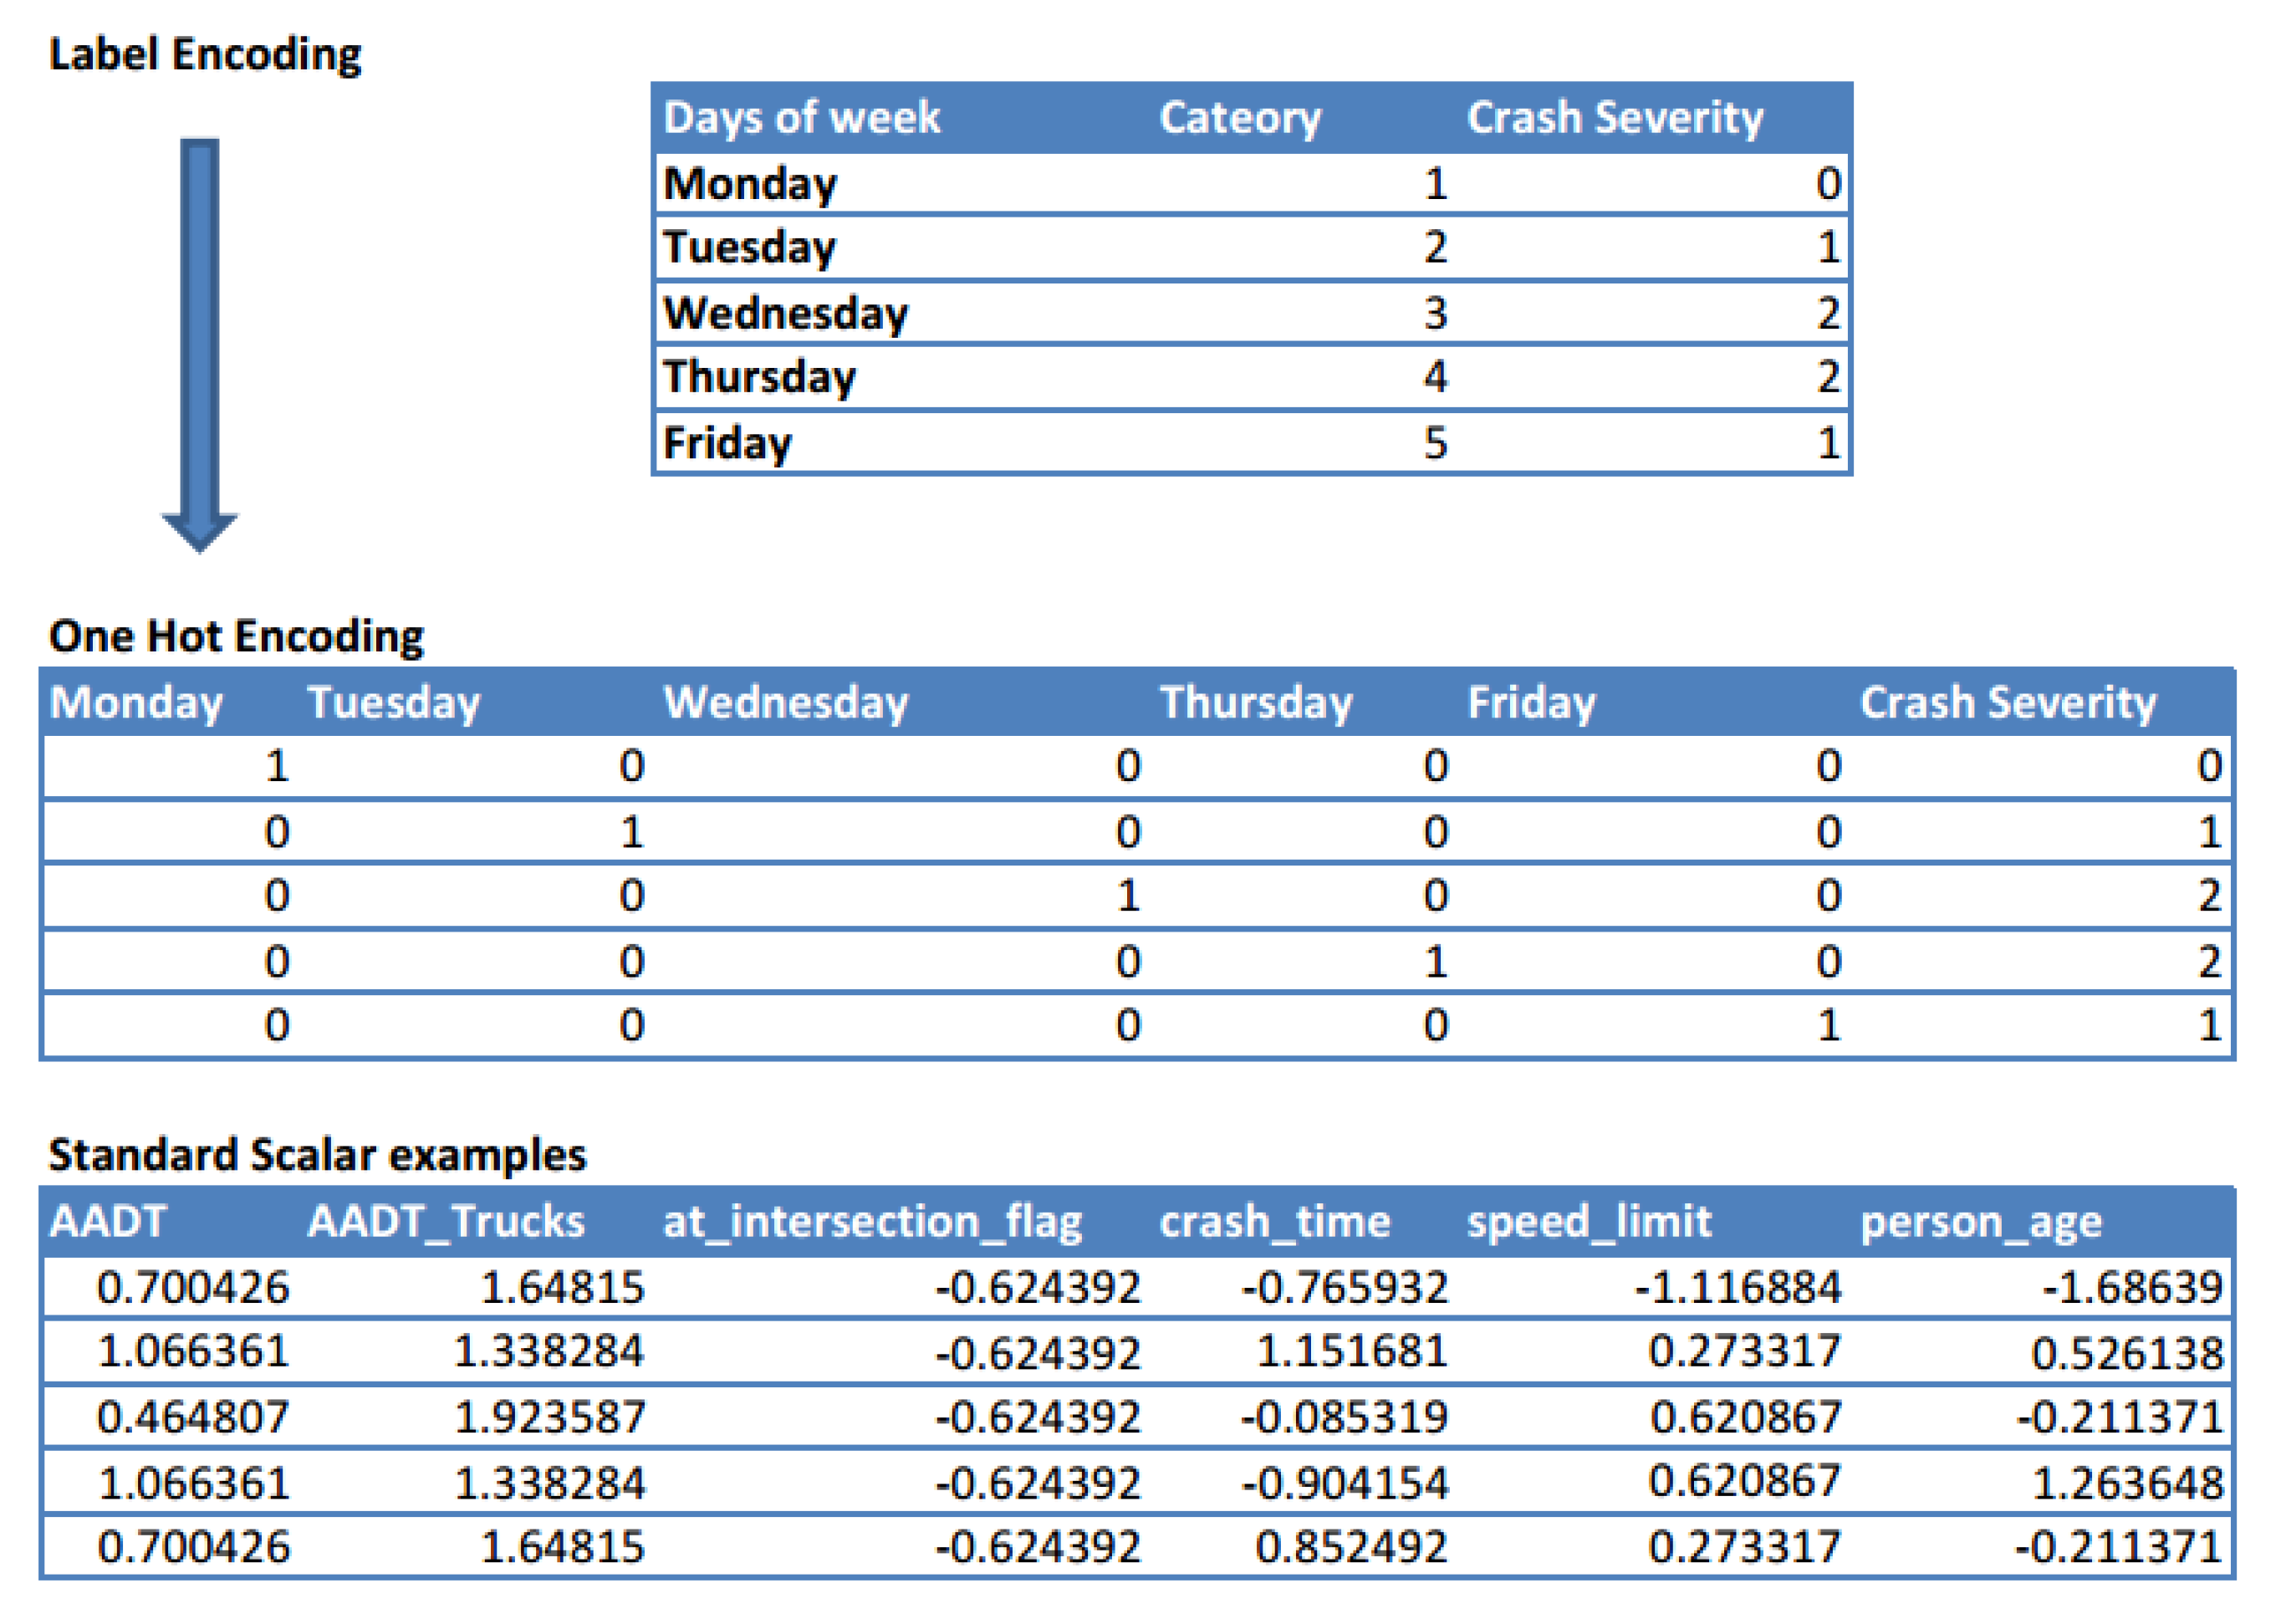Click the Friday row in label encoding table
The width and height of the screenshot is (2281, 1624).
coord(727,443)
